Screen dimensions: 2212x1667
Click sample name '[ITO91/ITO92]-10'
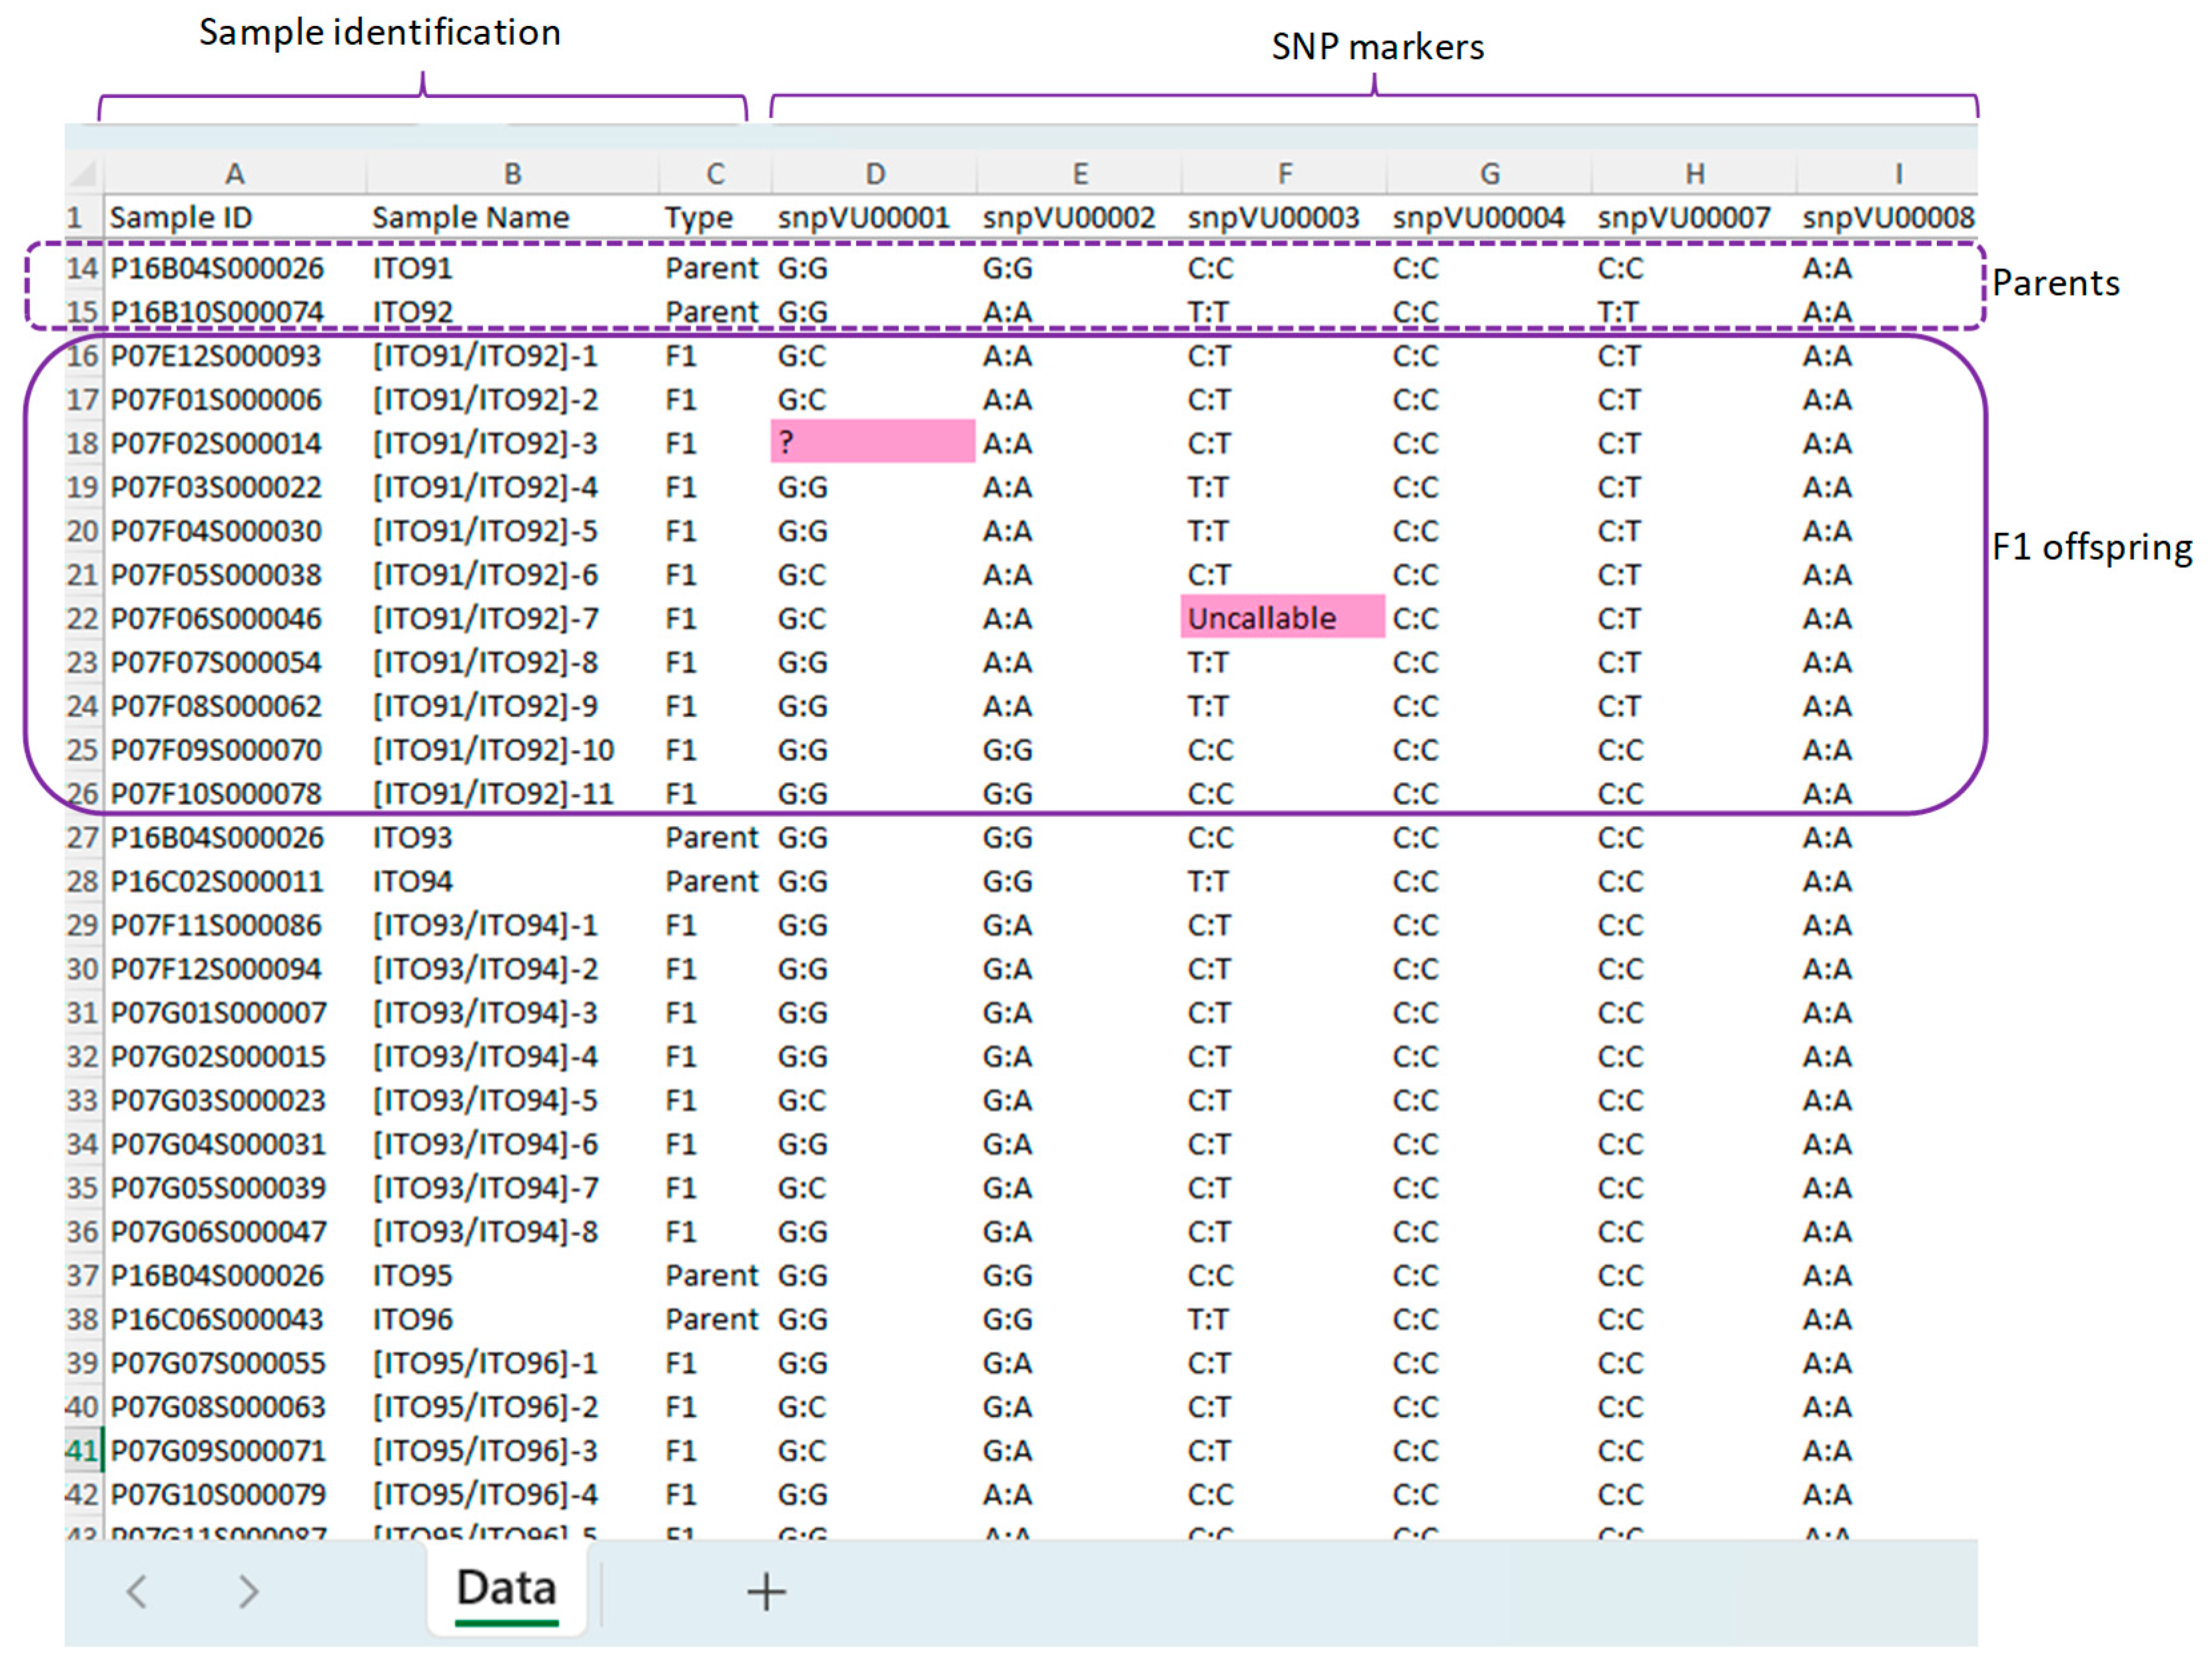493,750
